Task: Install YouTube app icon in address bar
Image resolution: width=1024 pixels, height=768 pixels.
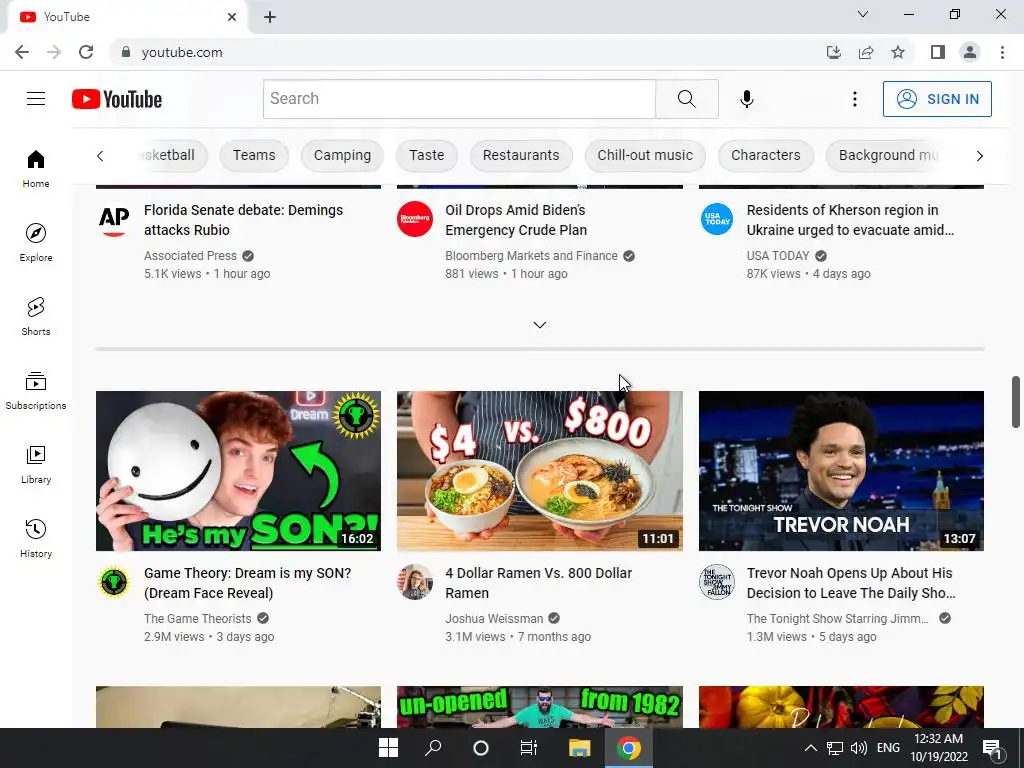Action: pos(834,52)
